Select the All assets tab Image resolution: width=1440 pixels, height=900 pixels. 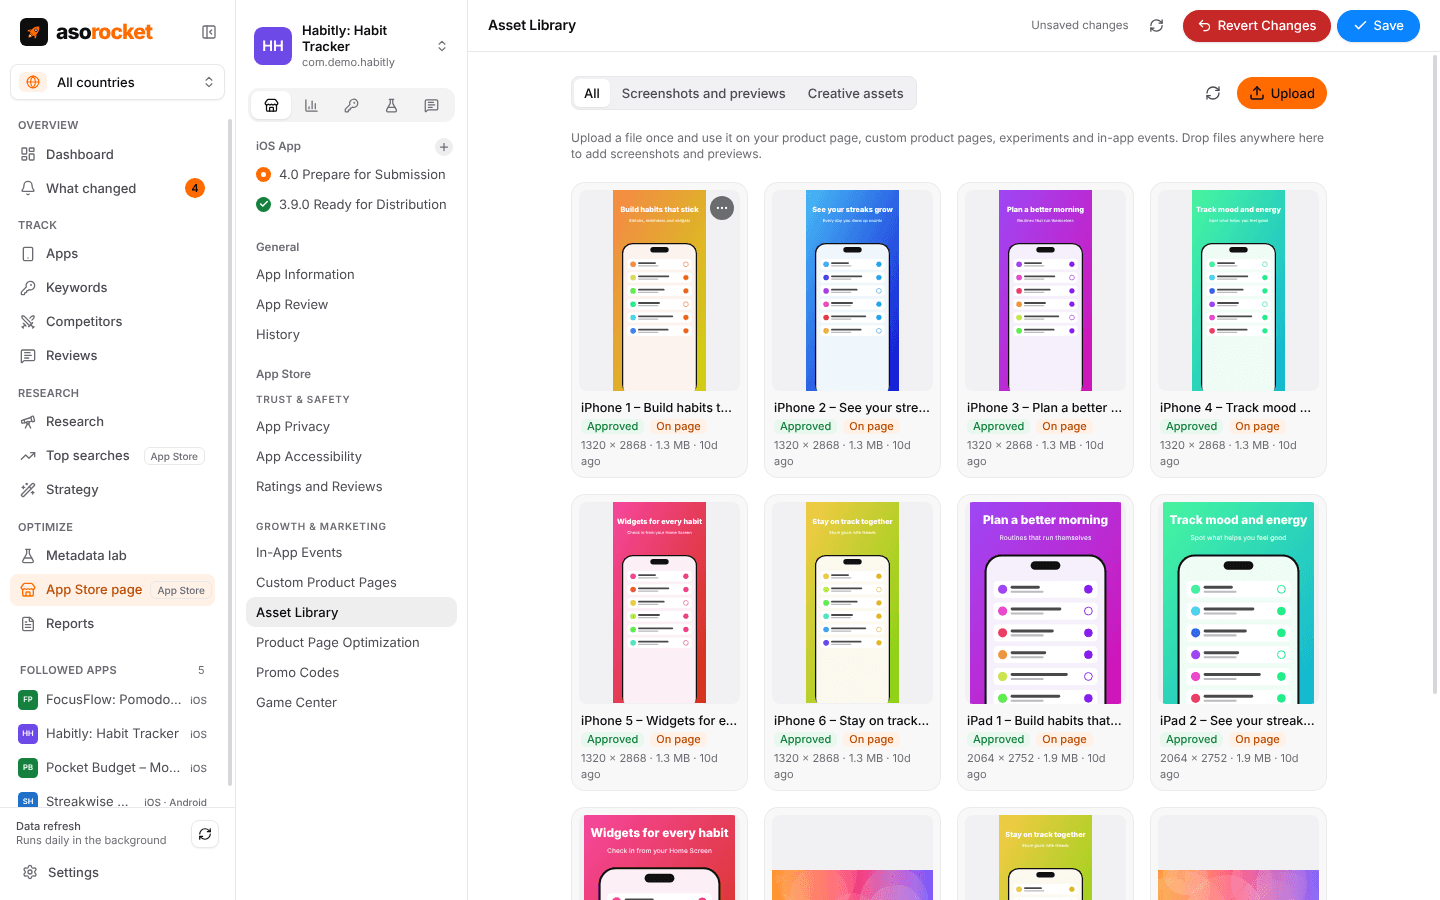pos(592,93)
